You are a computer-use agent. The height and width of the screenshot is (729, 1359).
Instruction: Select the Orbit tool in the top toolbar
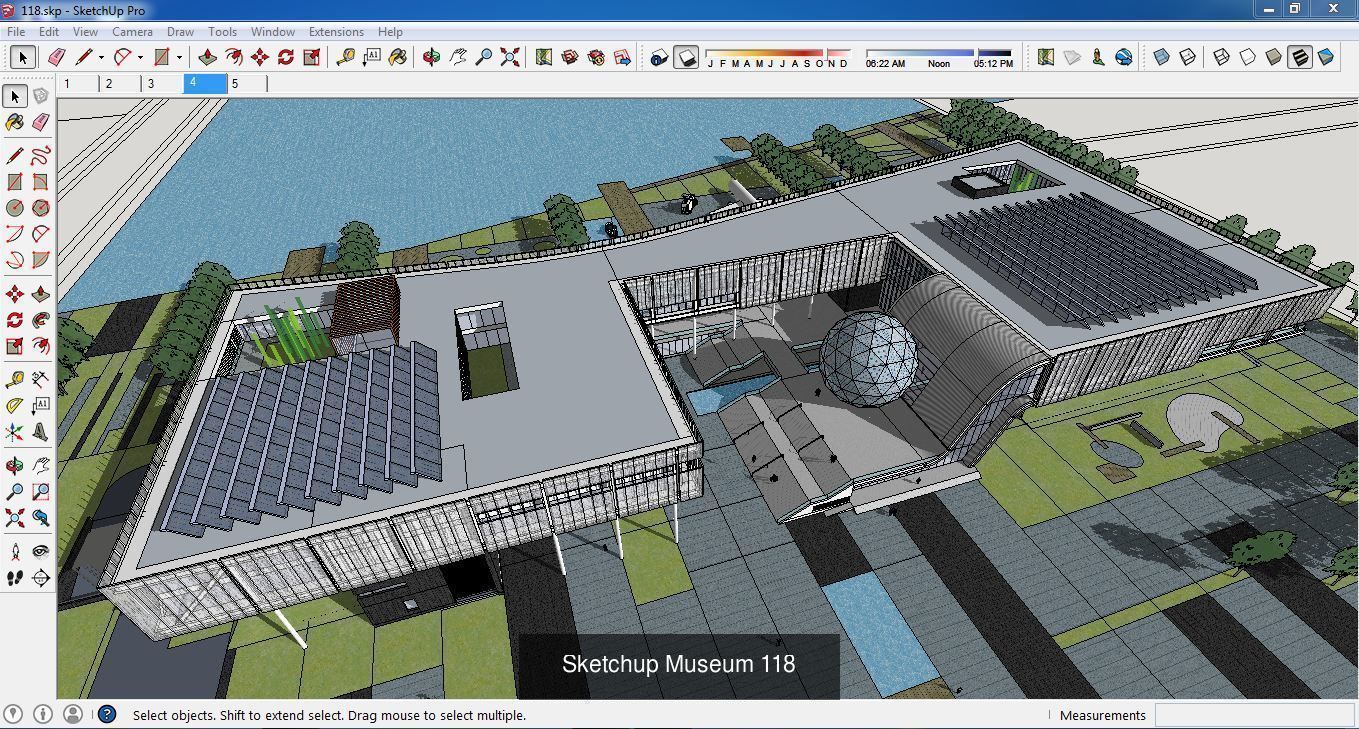(x=432, y=57)
